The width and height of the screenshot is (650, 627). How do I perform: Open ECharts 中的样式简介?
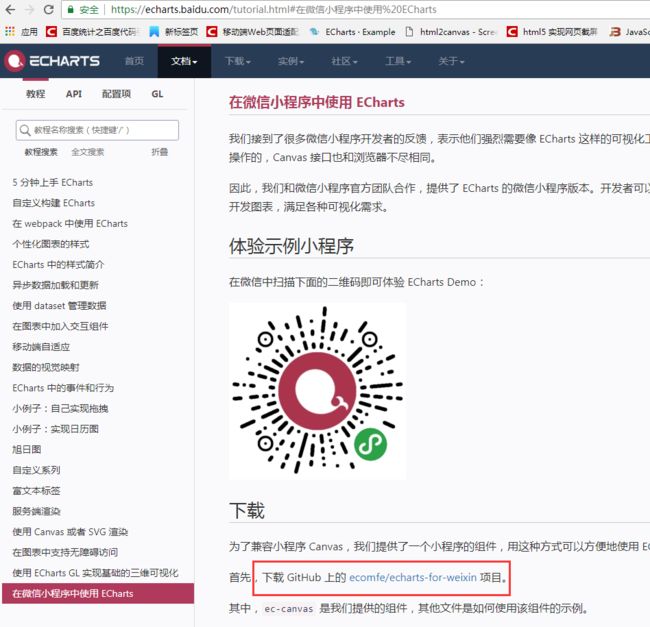58,265
